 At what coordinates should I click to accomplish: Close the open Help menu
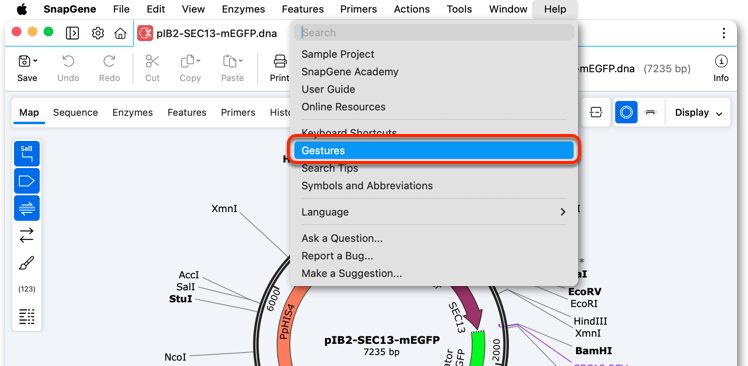pos(555,9)
